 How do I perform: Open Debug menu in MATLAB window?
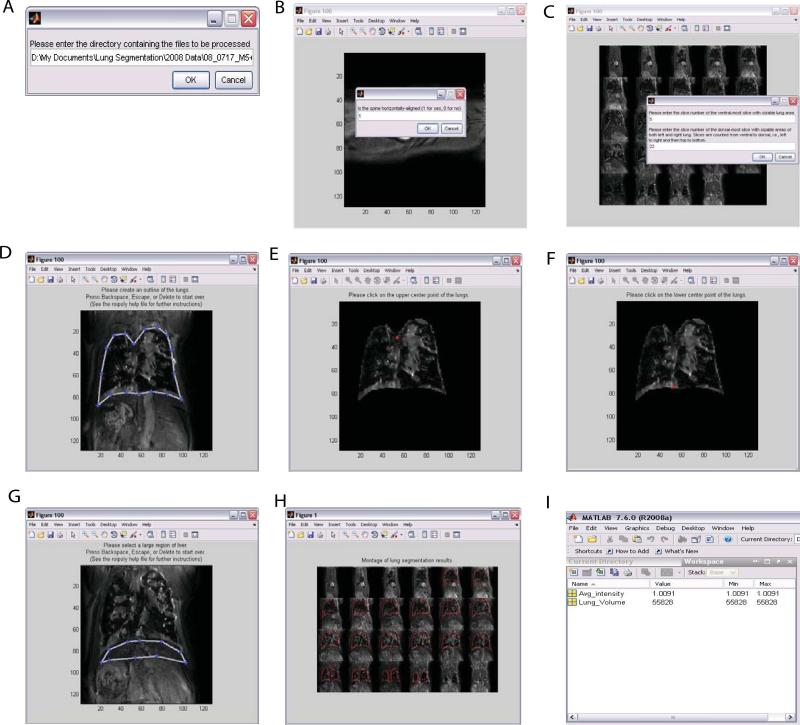(665, 528)
